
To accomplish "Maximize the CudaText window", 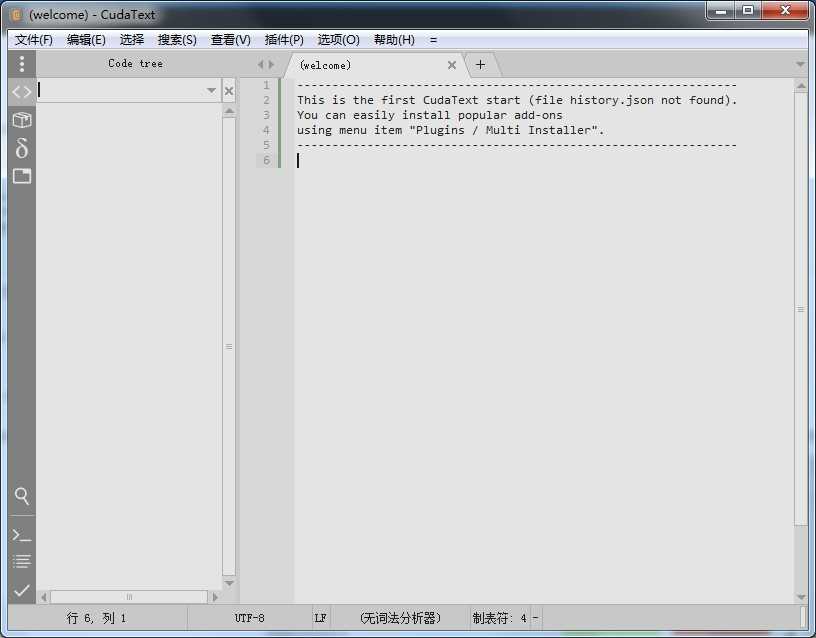I will coord(748,10).
